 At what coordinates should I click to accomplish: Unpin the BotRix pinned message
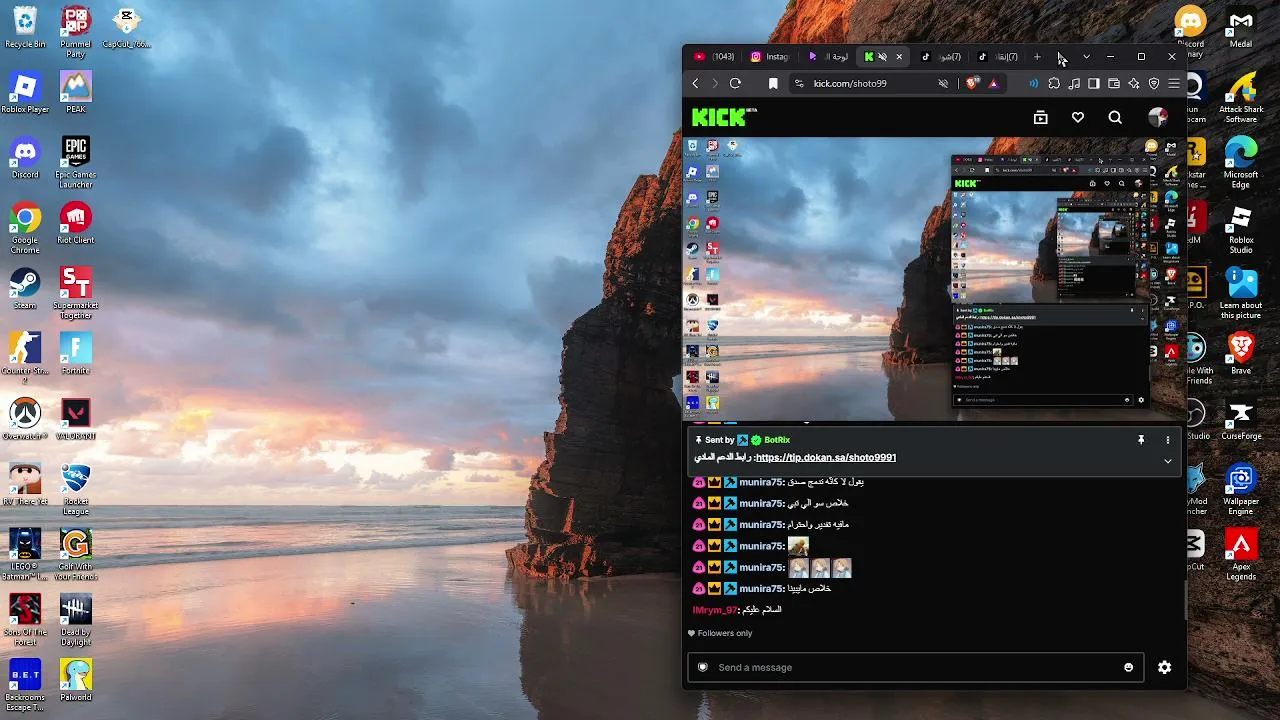(1140, 440)
